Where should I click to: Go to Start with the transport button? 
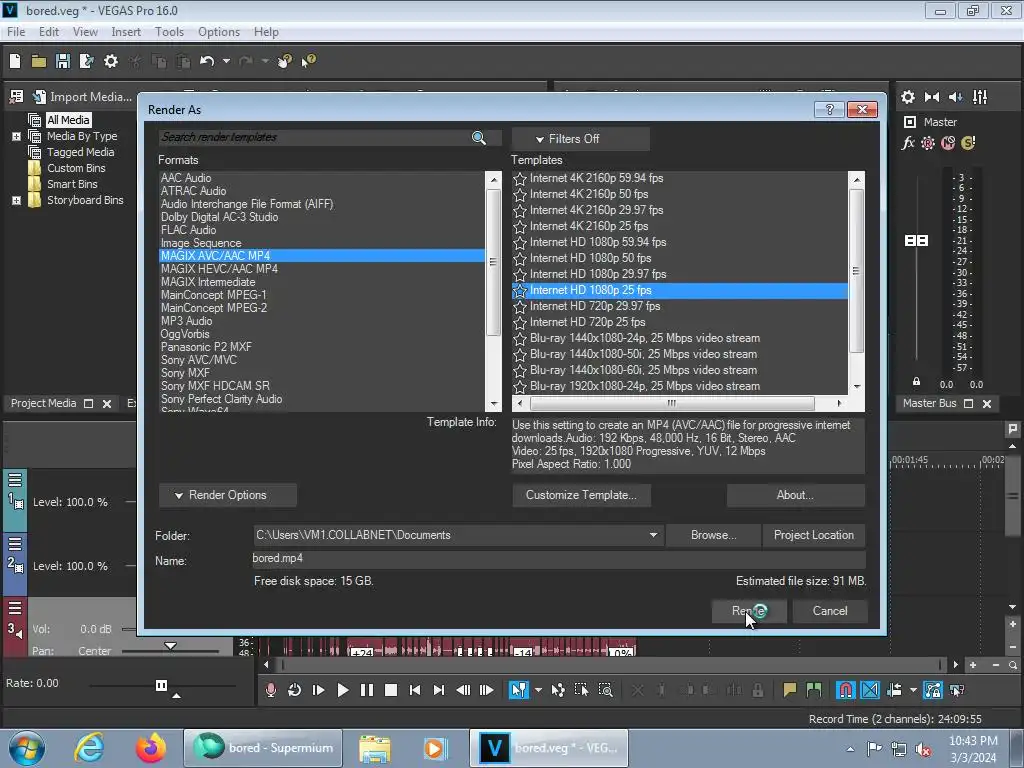pos(415,690)
